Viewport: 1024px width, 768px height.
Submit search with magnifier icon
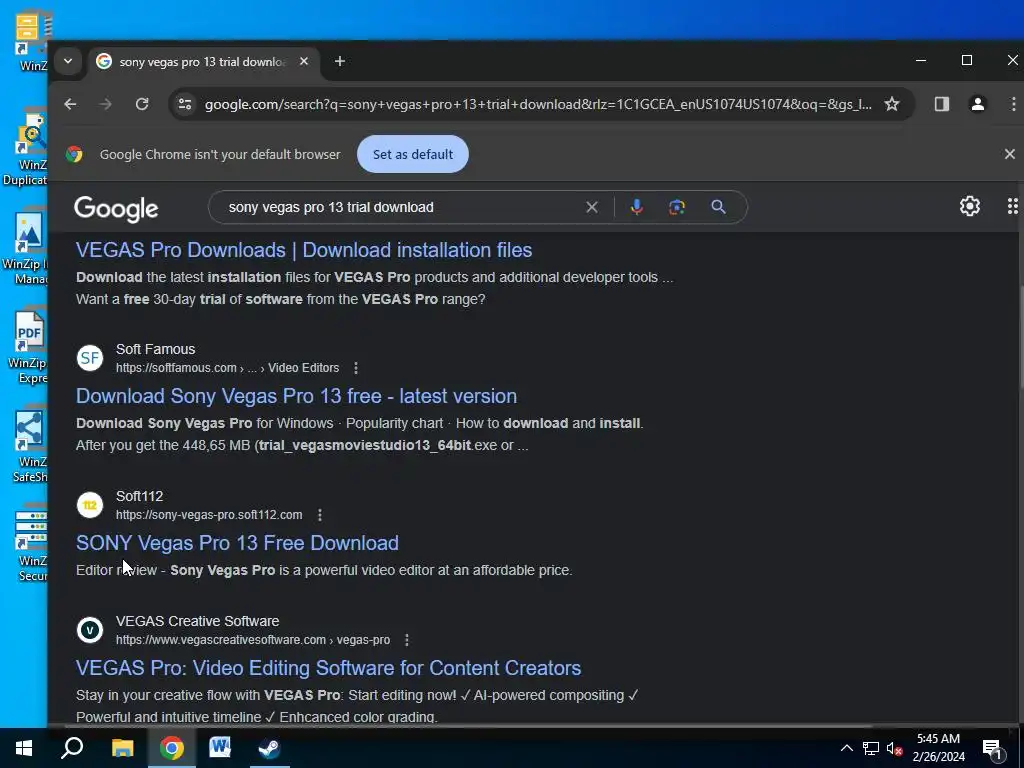(x=718, y=207)
